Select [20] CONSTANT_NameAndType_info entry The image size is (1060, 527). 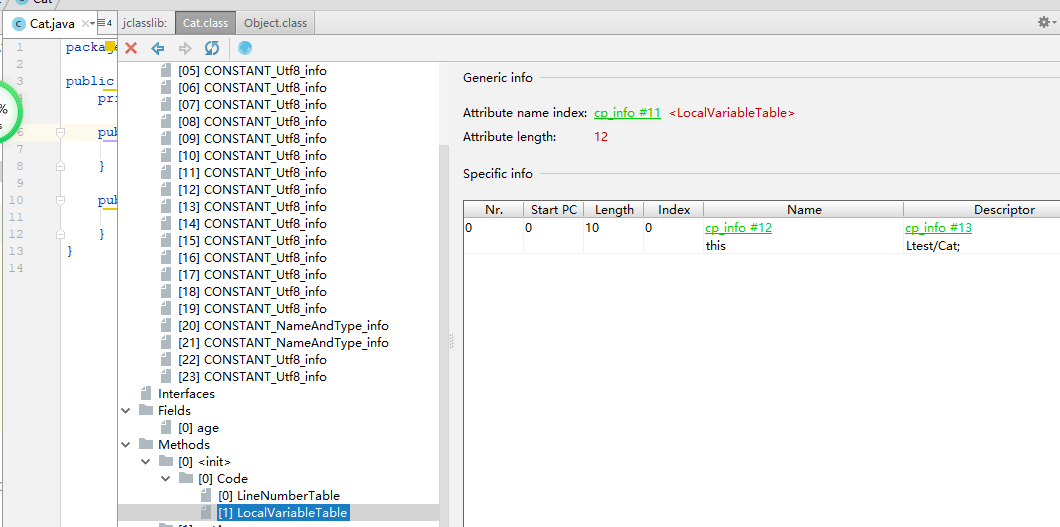click(283, 326)
